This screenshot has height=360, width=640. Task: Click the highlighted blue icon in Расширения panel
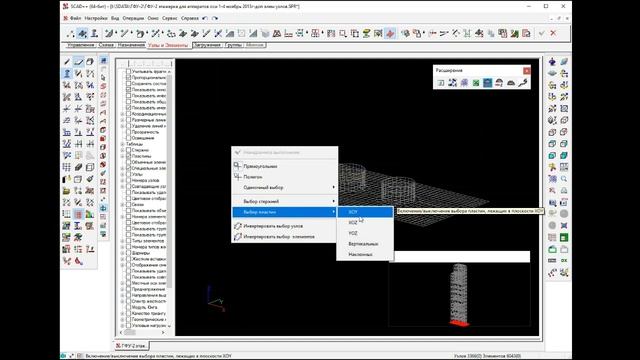[487, 83]
